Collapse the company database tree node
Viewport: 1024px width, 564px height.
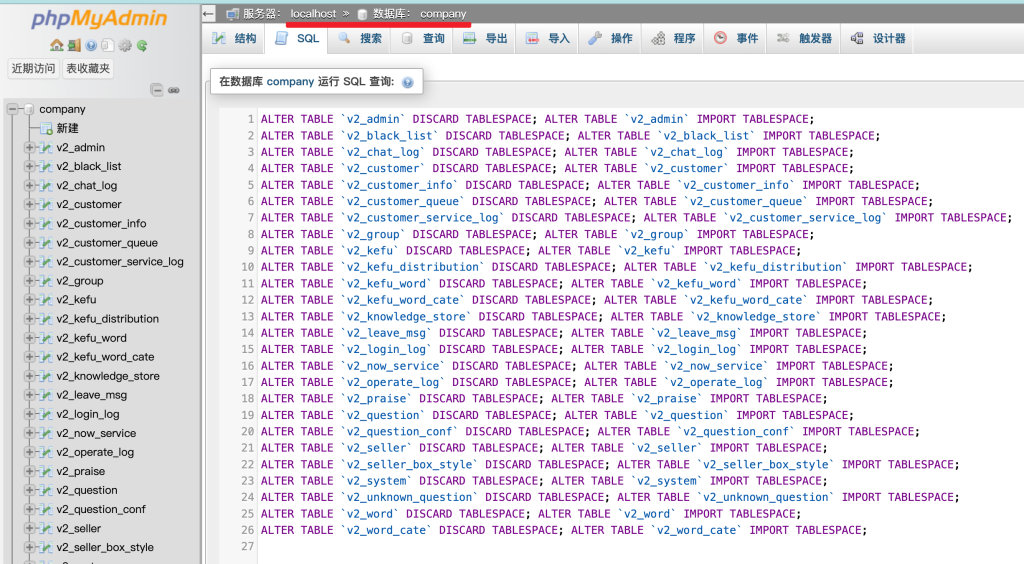pyautogui.click(x=13, y=109)
